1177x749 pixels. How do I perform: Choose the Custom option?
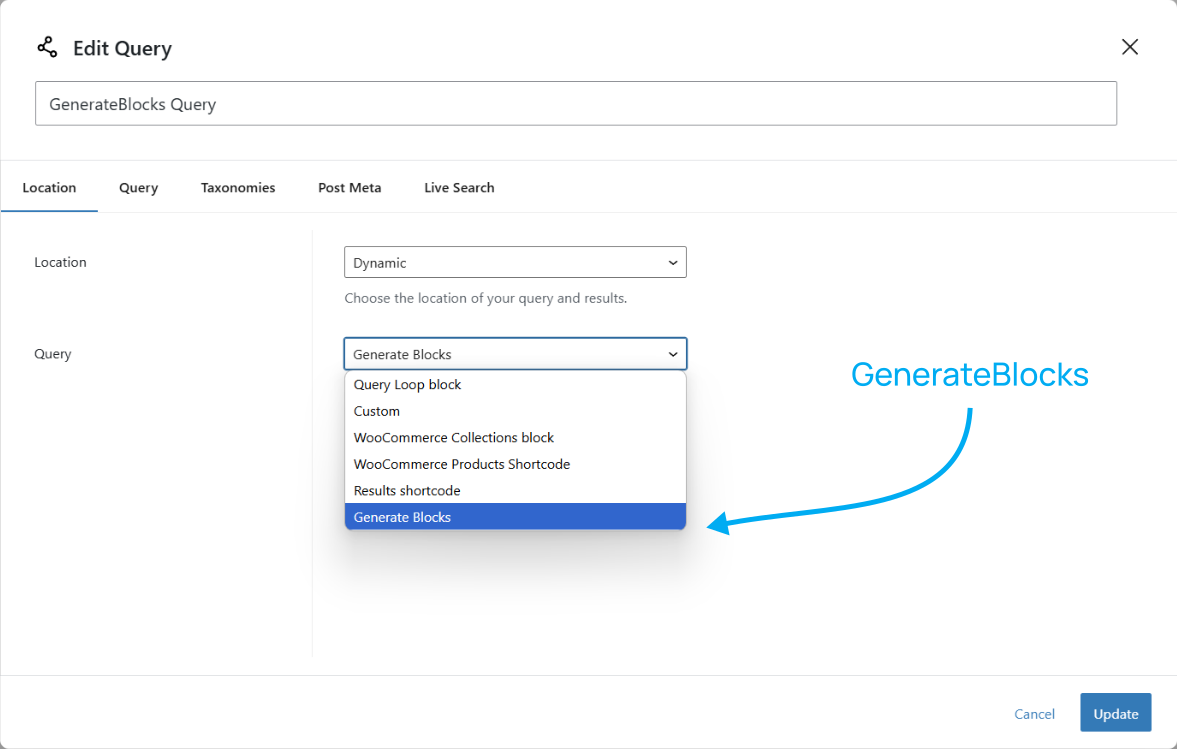pyautogui.click(x=515, y=411)
